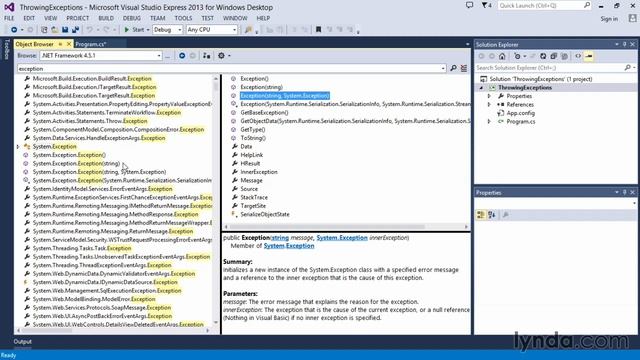640x360 pixels.
Task: Click the Undo toolbar icon
Action: pos(89,30)
